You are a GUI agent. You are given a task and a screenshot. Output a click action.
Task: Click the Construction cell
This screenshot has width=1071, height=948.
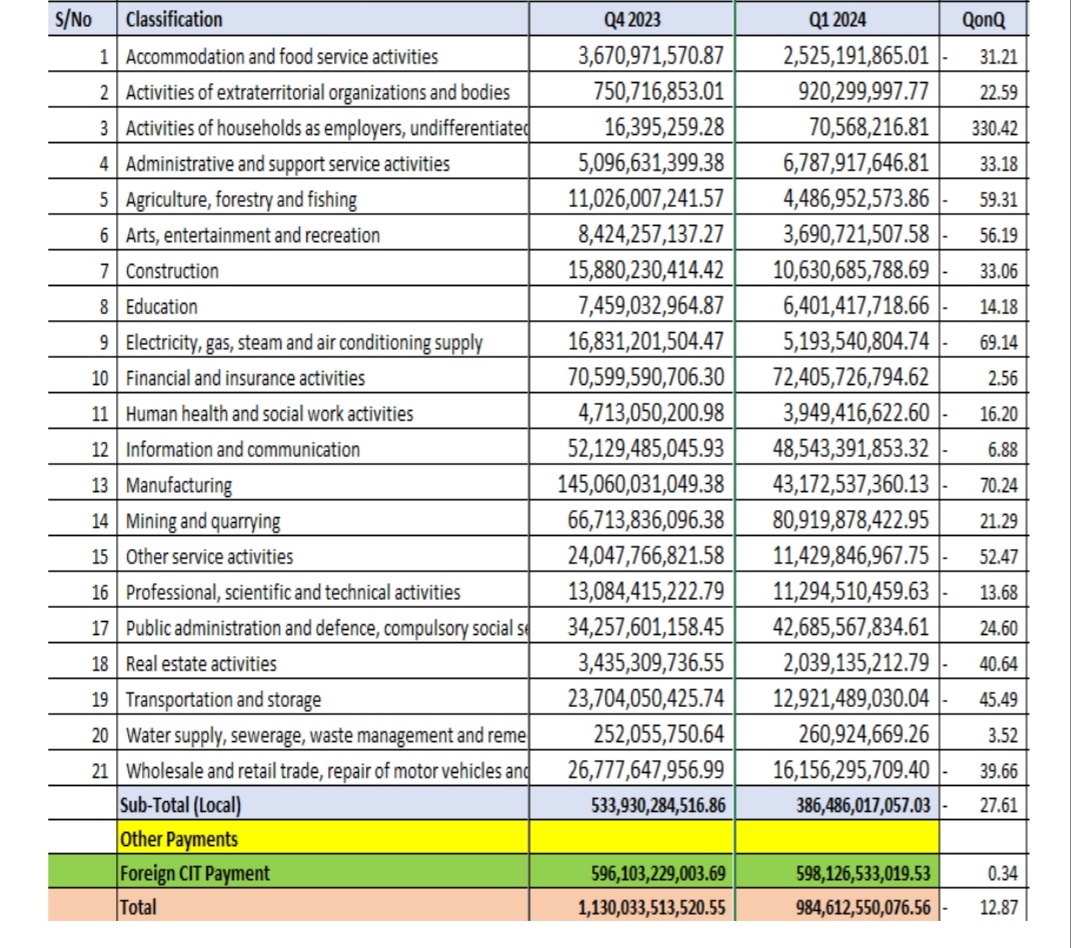[172, 270]
